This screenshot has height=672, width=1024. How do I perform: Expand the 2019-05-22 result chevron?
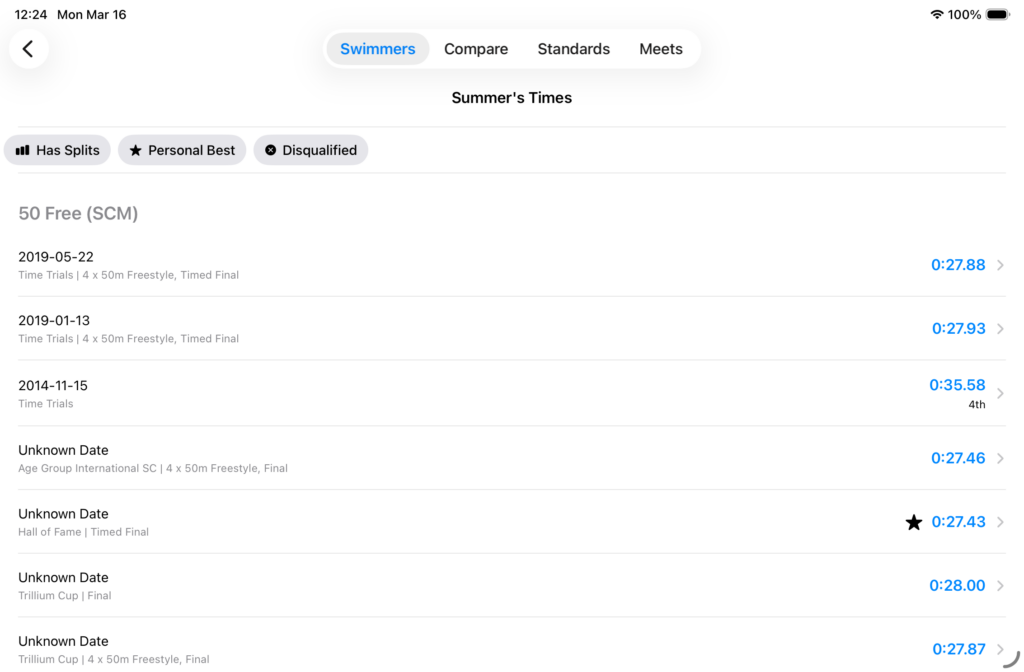1000,265
